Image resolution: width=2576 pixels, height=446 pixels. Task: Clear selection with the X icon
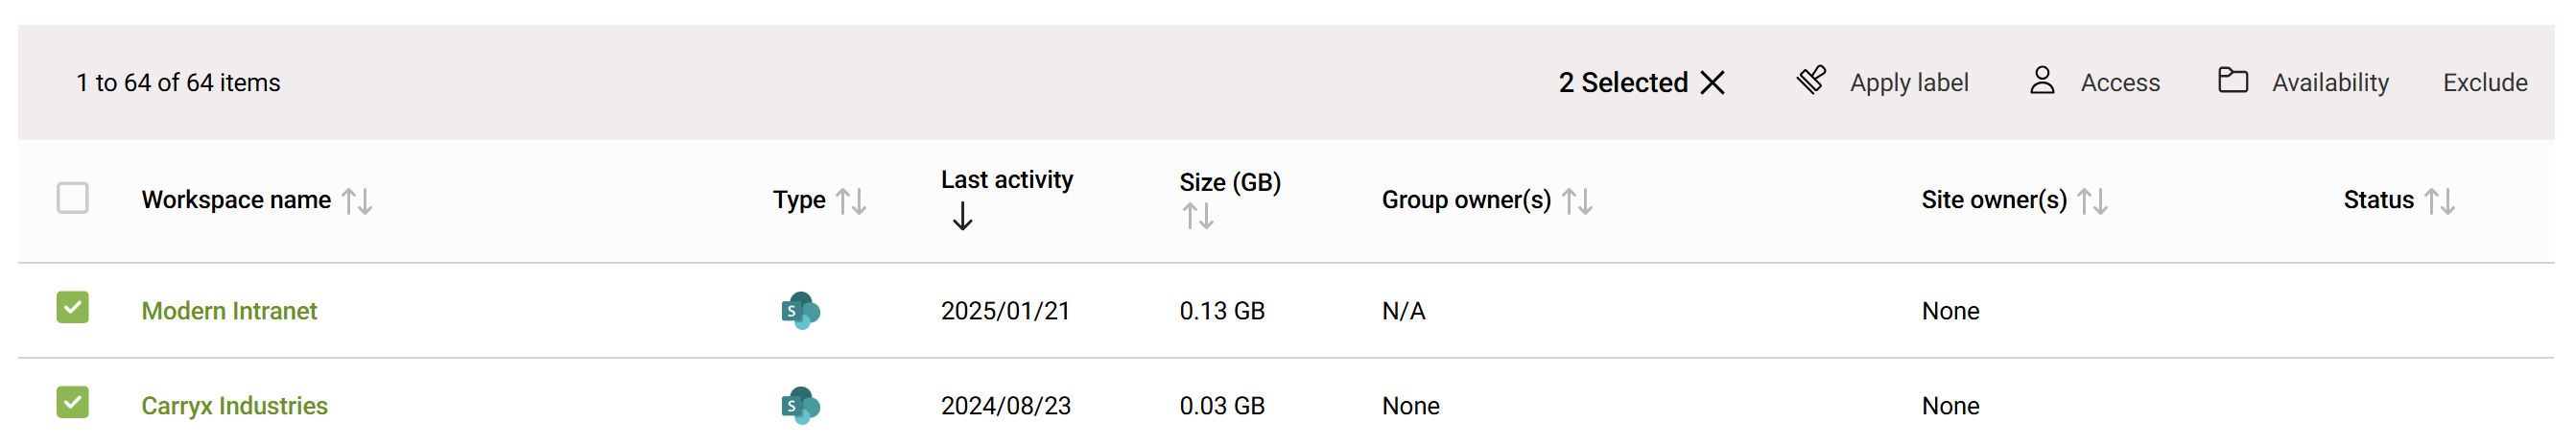[x=1712, y=82]
